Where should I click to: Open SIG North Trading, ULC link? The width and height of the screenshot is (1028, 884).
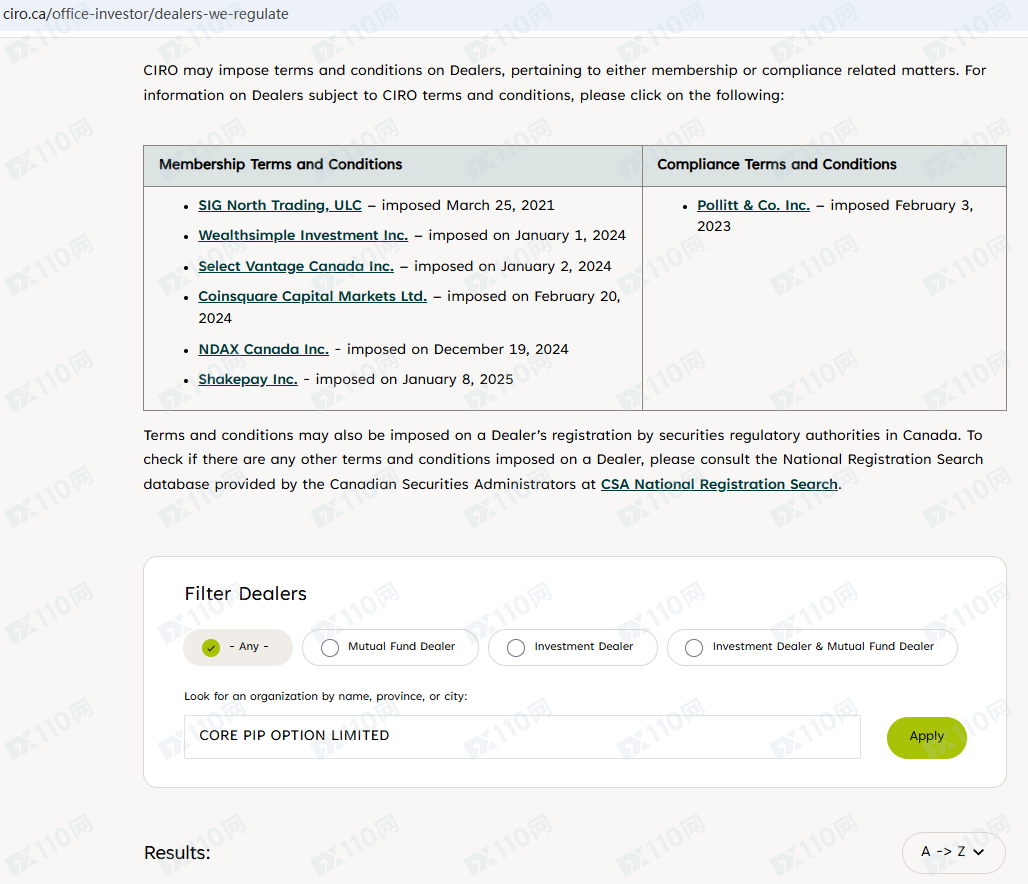coord(280,205)
